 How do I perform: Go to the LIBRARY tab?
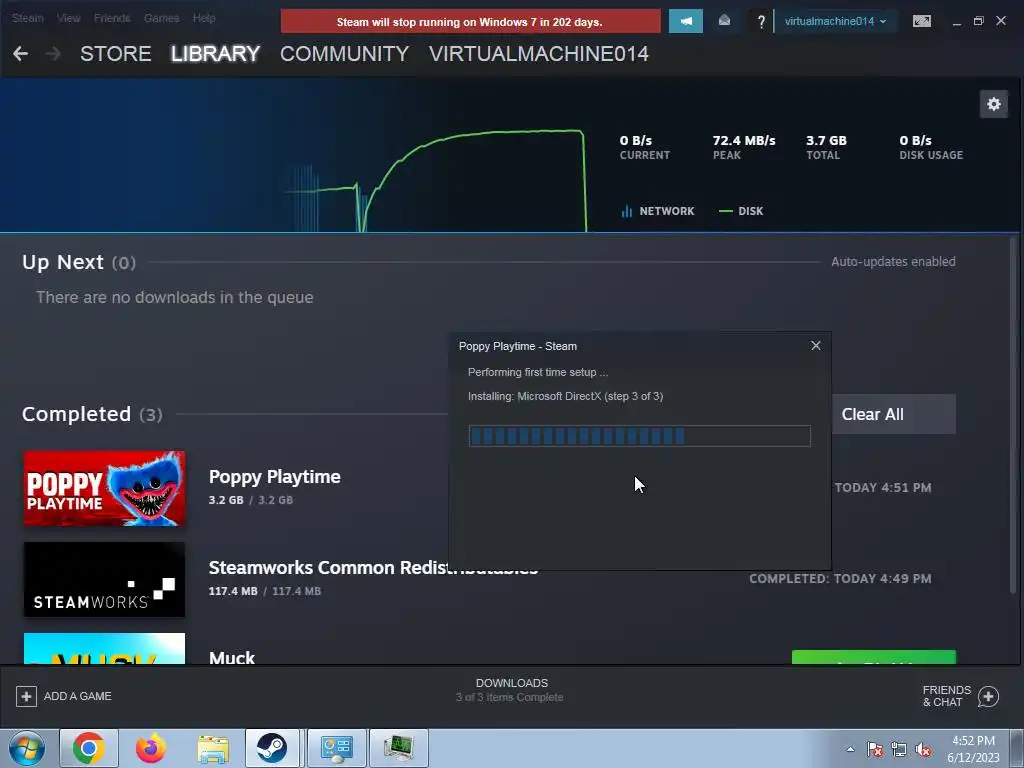216,54
